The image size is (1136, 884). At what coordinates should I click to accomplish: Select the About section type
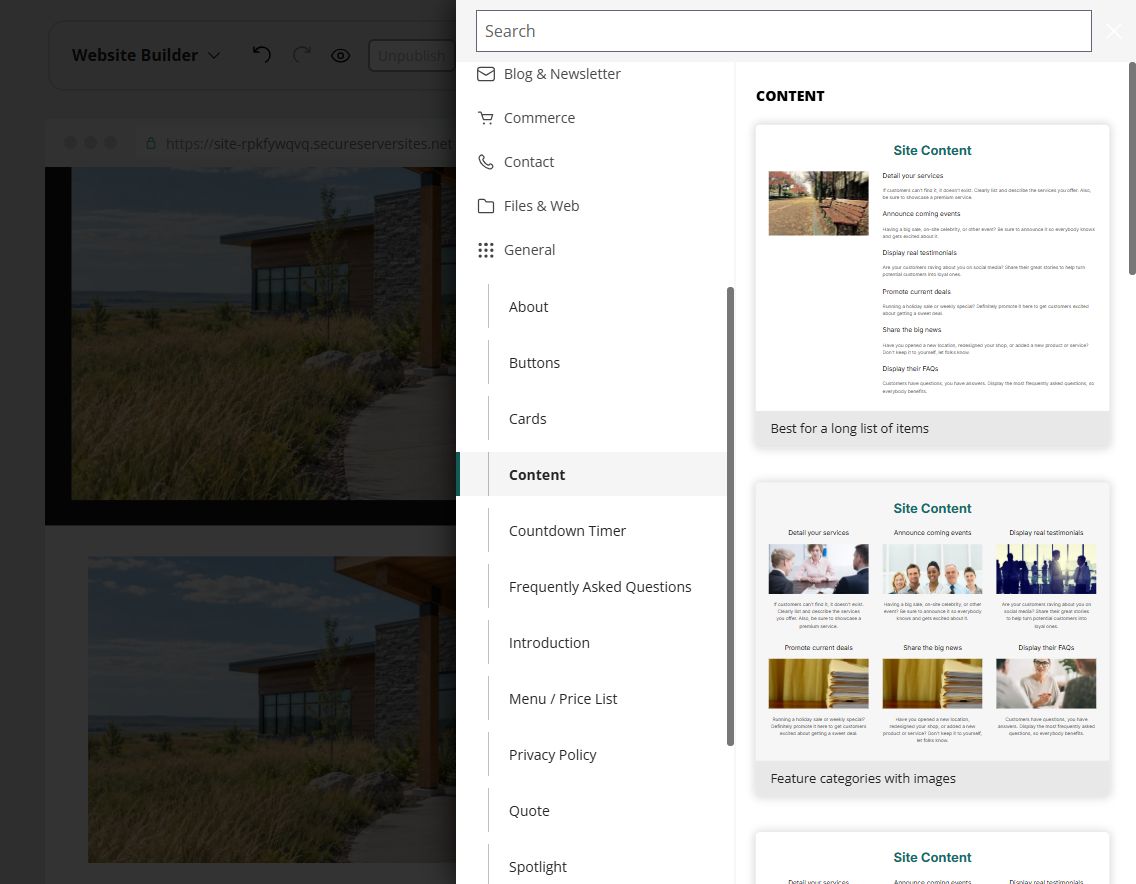tap(528, 307)
